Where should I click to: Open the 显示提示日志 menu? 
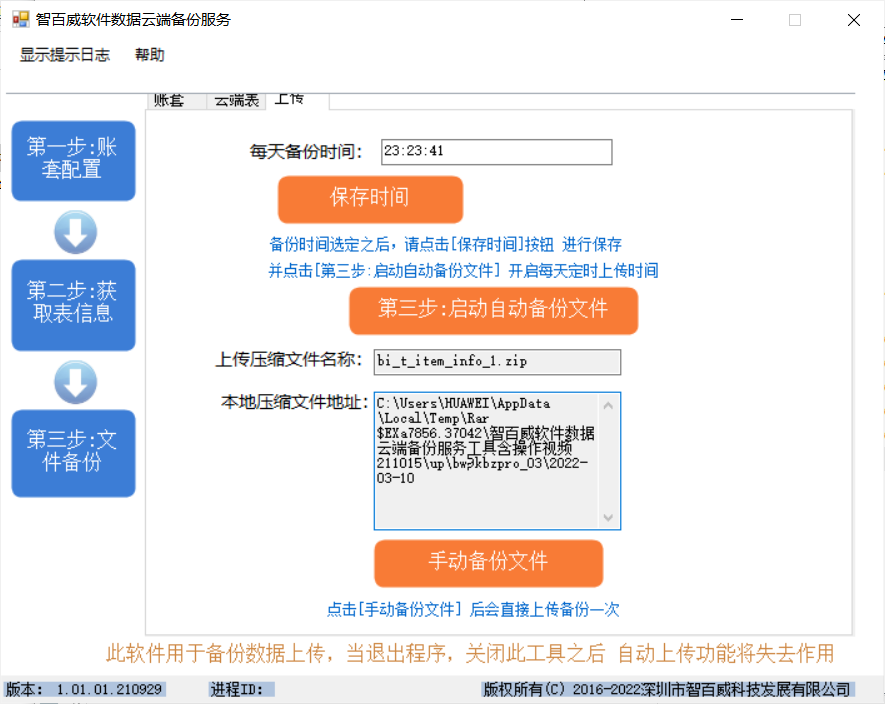pos(65,55)
